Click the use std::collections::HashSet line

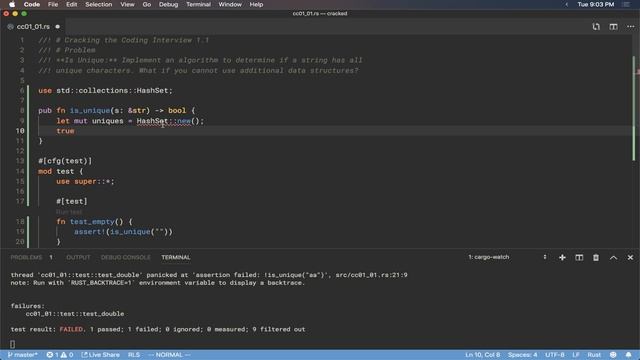point(105,91)
